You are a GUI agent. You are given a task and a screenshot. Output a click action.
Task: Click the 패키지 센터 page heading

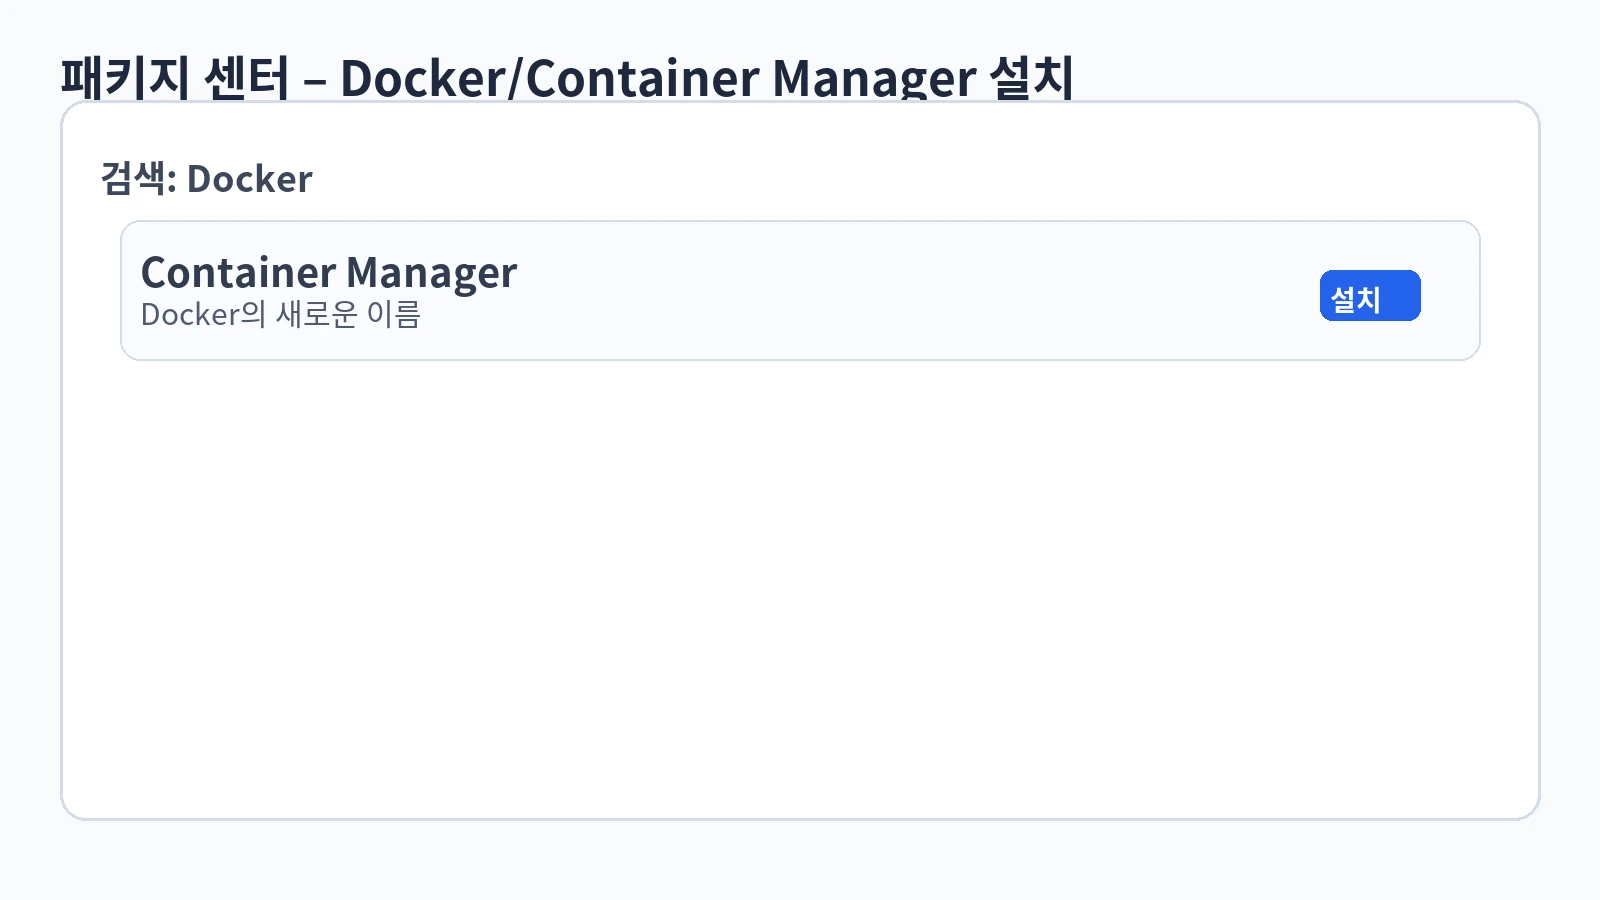(567, 77)
